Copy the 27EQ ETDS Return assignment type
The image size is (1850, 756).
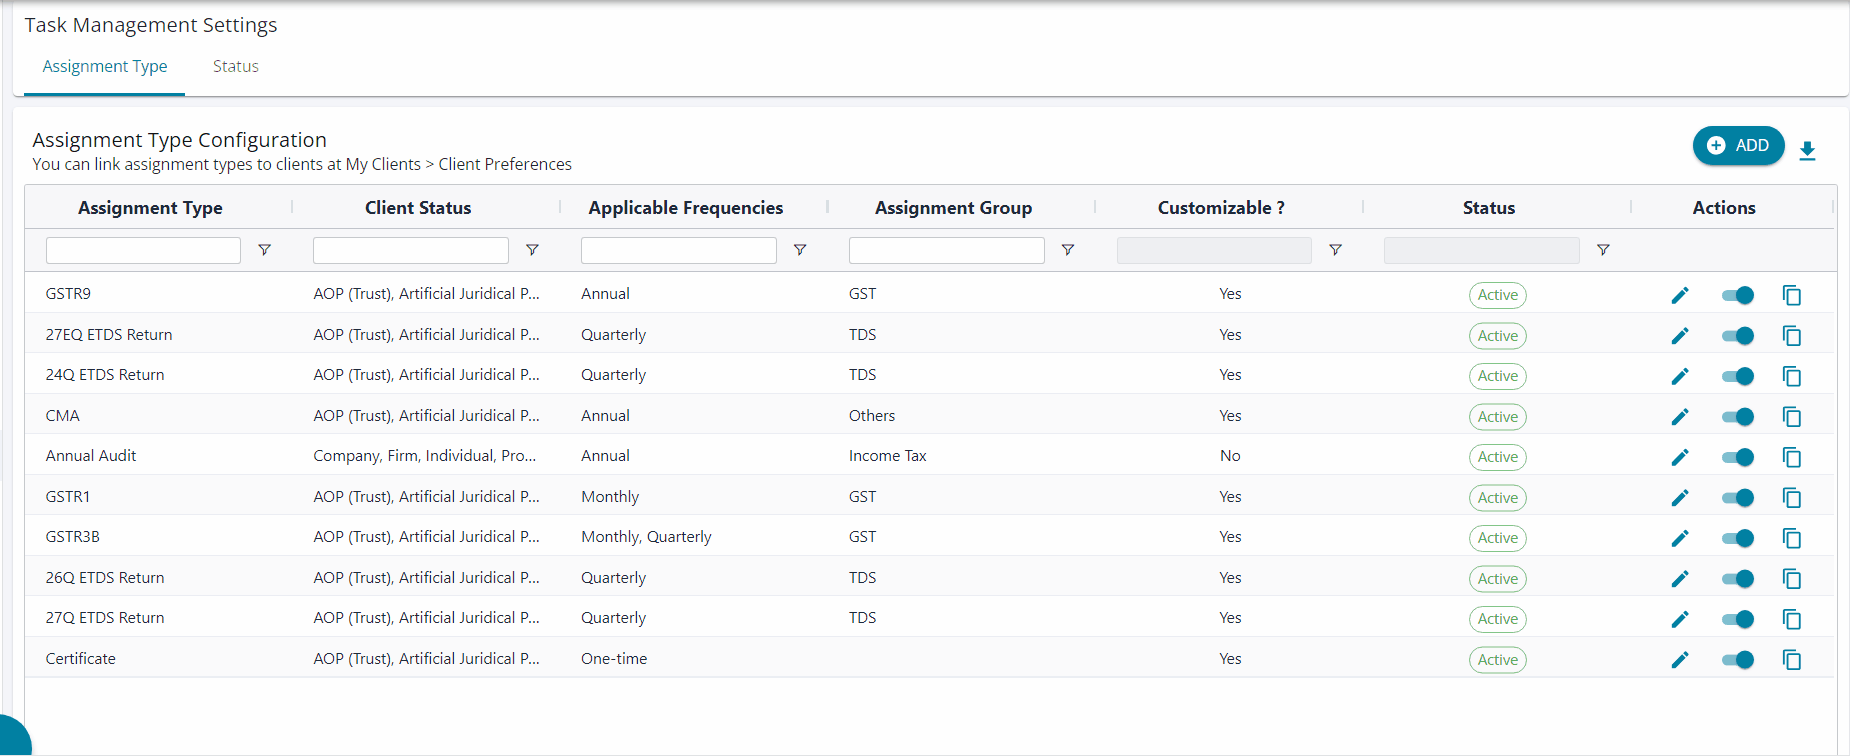pos(1791,336)
